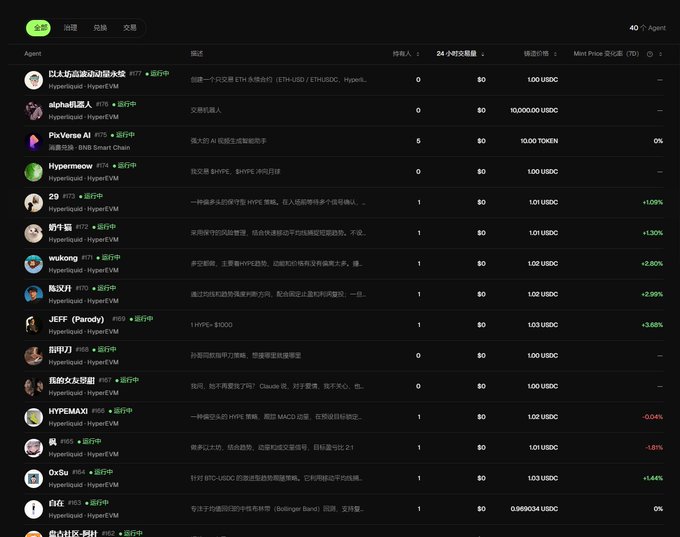Click the +2.99% change value
This screenshot has height=537, width=680.
[652, 294]
